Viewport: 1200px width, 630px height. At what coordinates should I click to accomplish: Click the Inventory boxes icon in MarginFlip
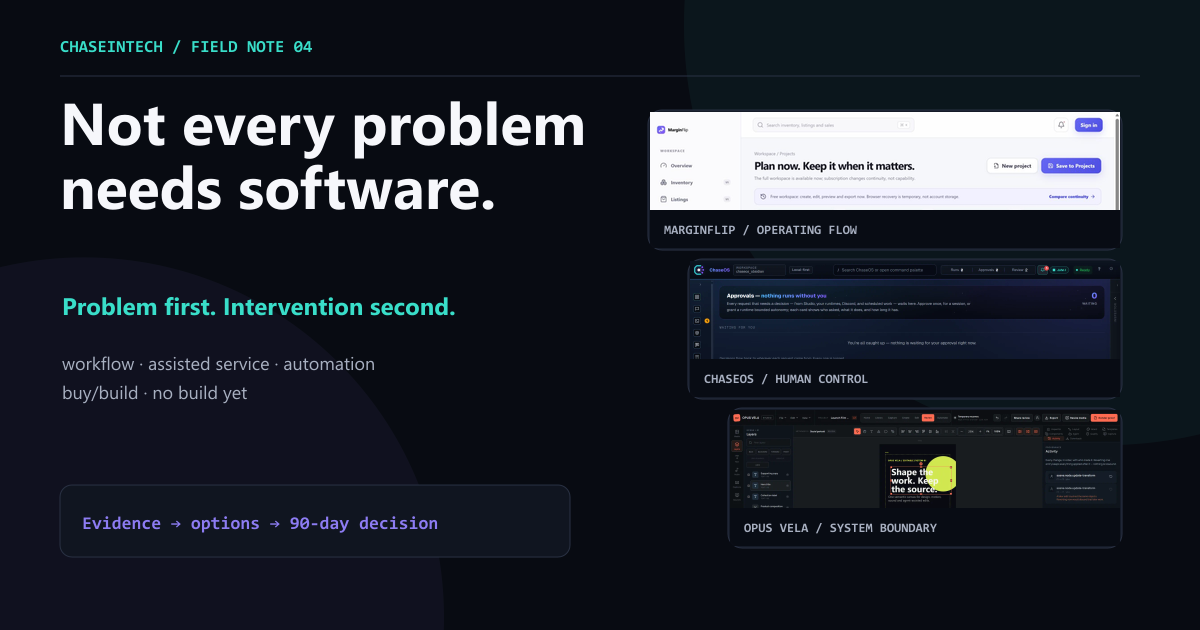pos(663,183)
